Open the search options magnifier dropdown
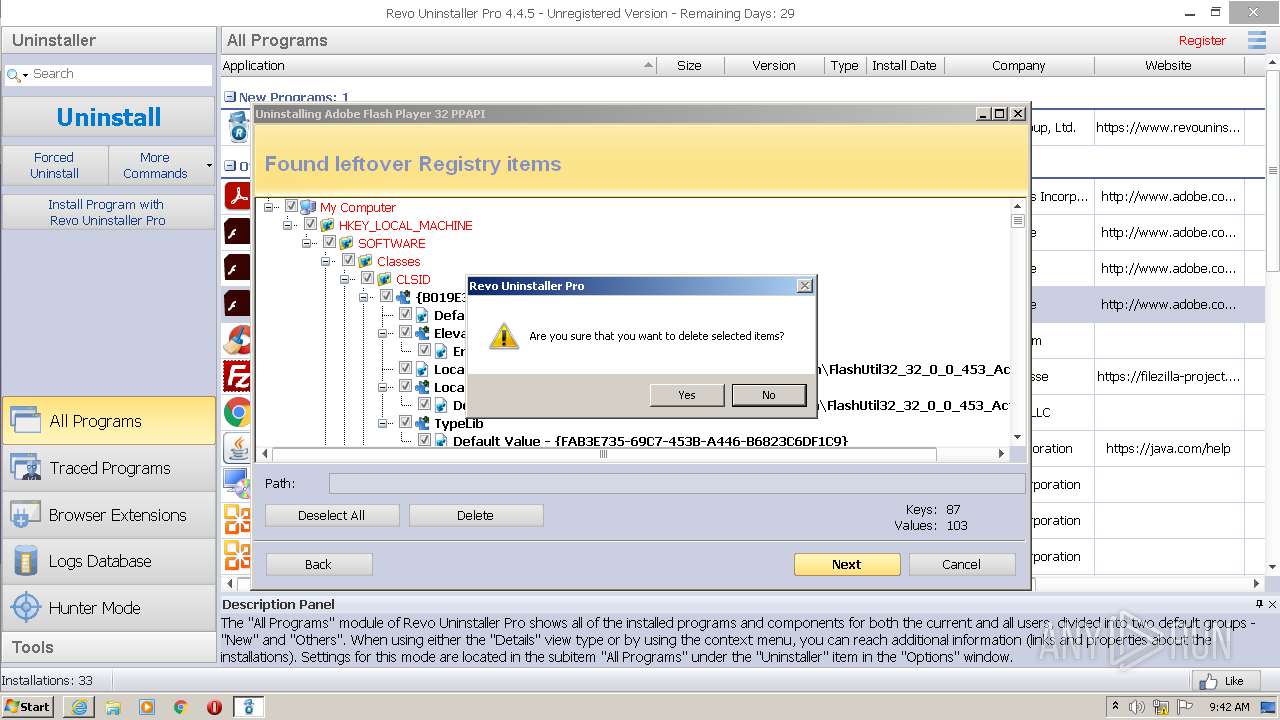 17,75
